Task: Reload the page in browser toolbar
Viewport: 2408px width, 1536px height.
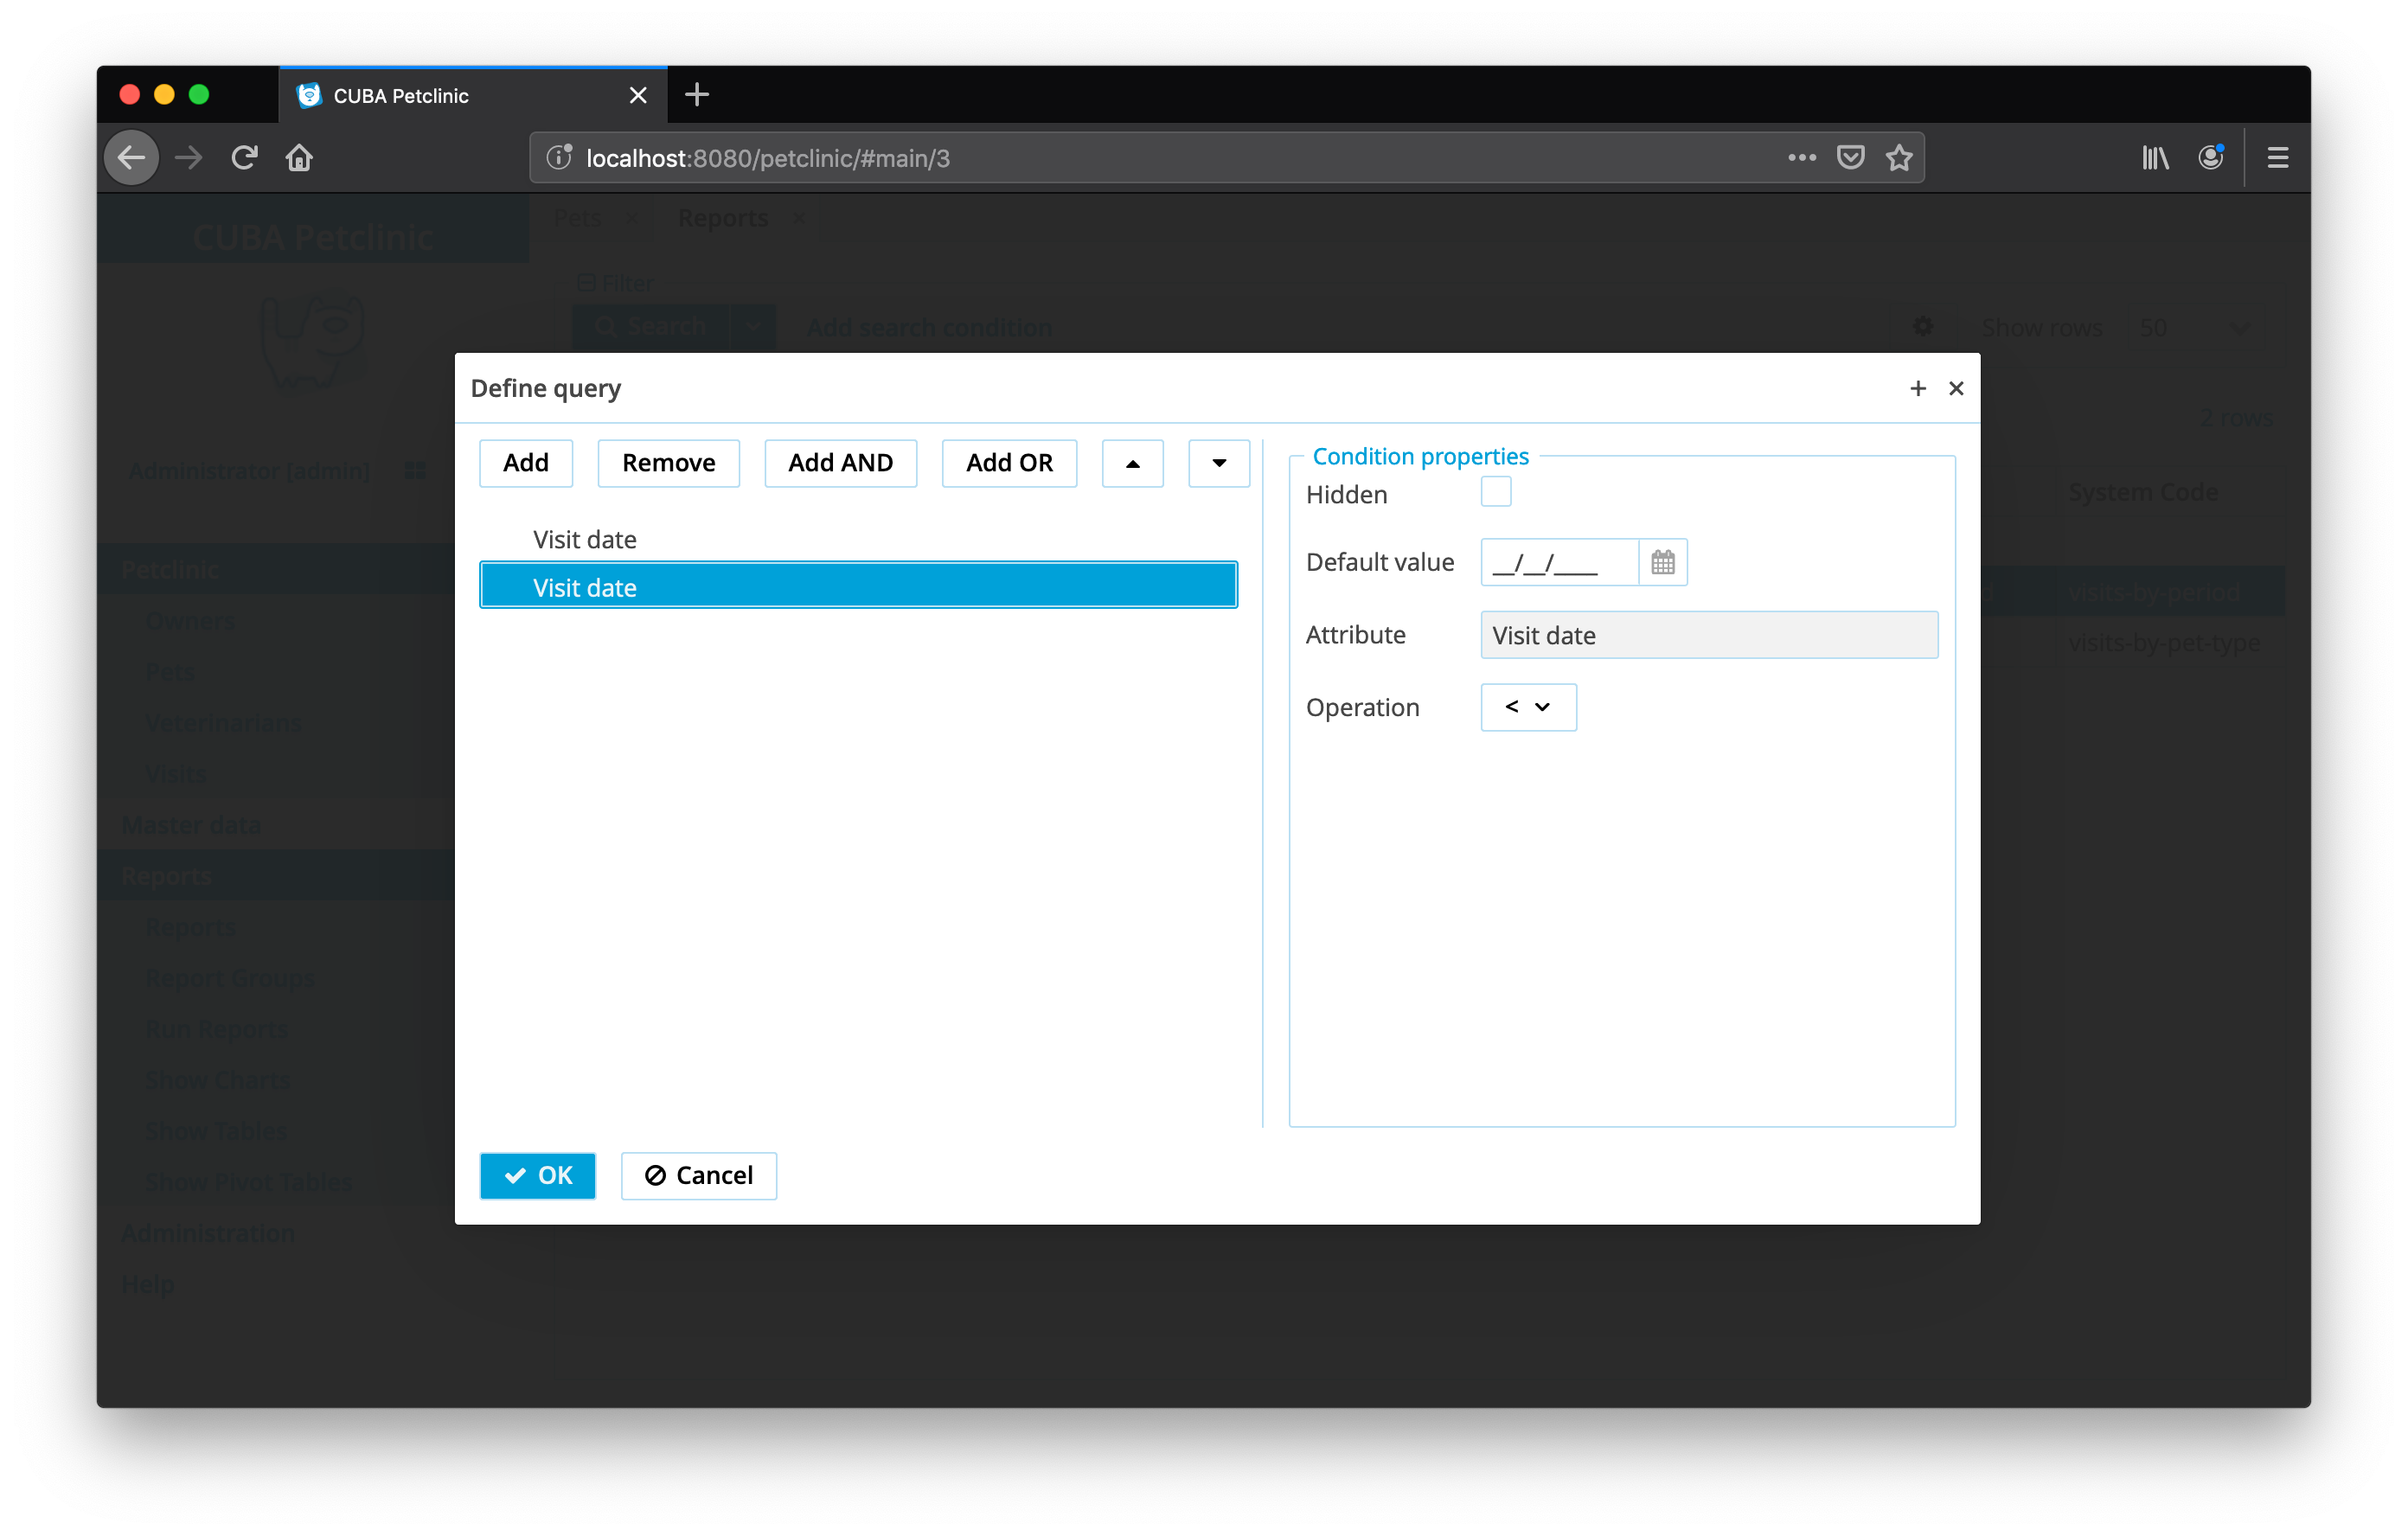Action: (x=245, y=158)
